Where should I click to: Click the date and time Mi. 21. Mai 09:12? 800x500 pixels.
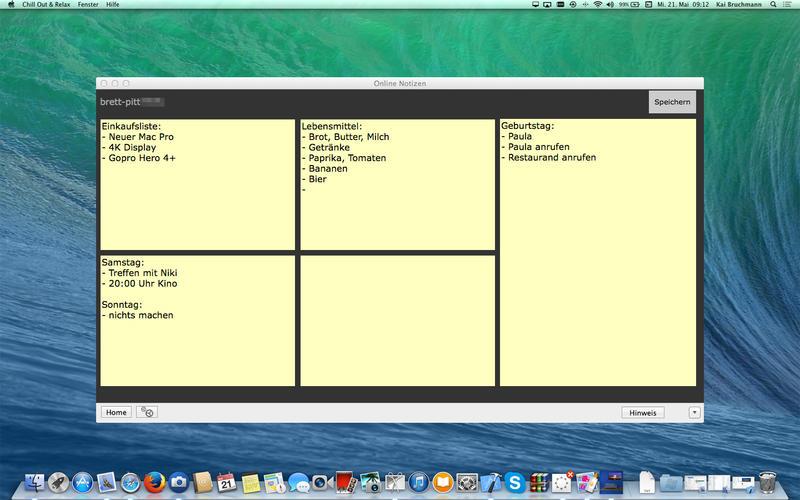coord(683,4)
